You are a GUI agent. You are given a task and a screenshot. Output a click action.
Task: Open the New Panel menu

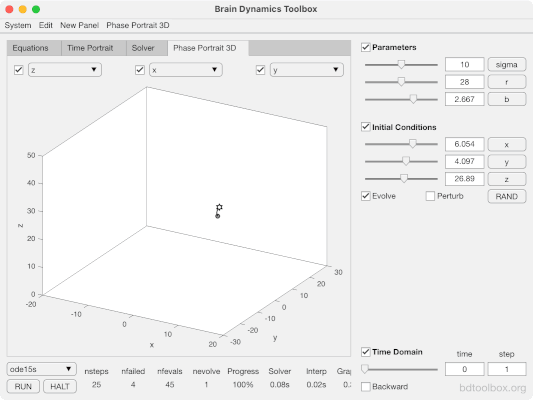tap(79, 25)
